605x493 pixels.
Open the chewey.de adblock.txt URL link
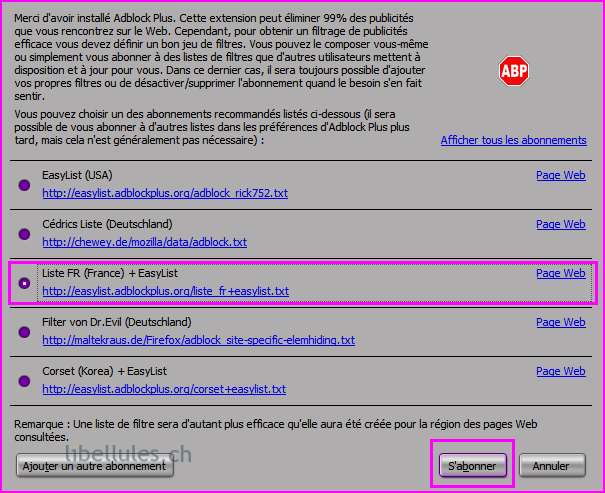(145, 242)
